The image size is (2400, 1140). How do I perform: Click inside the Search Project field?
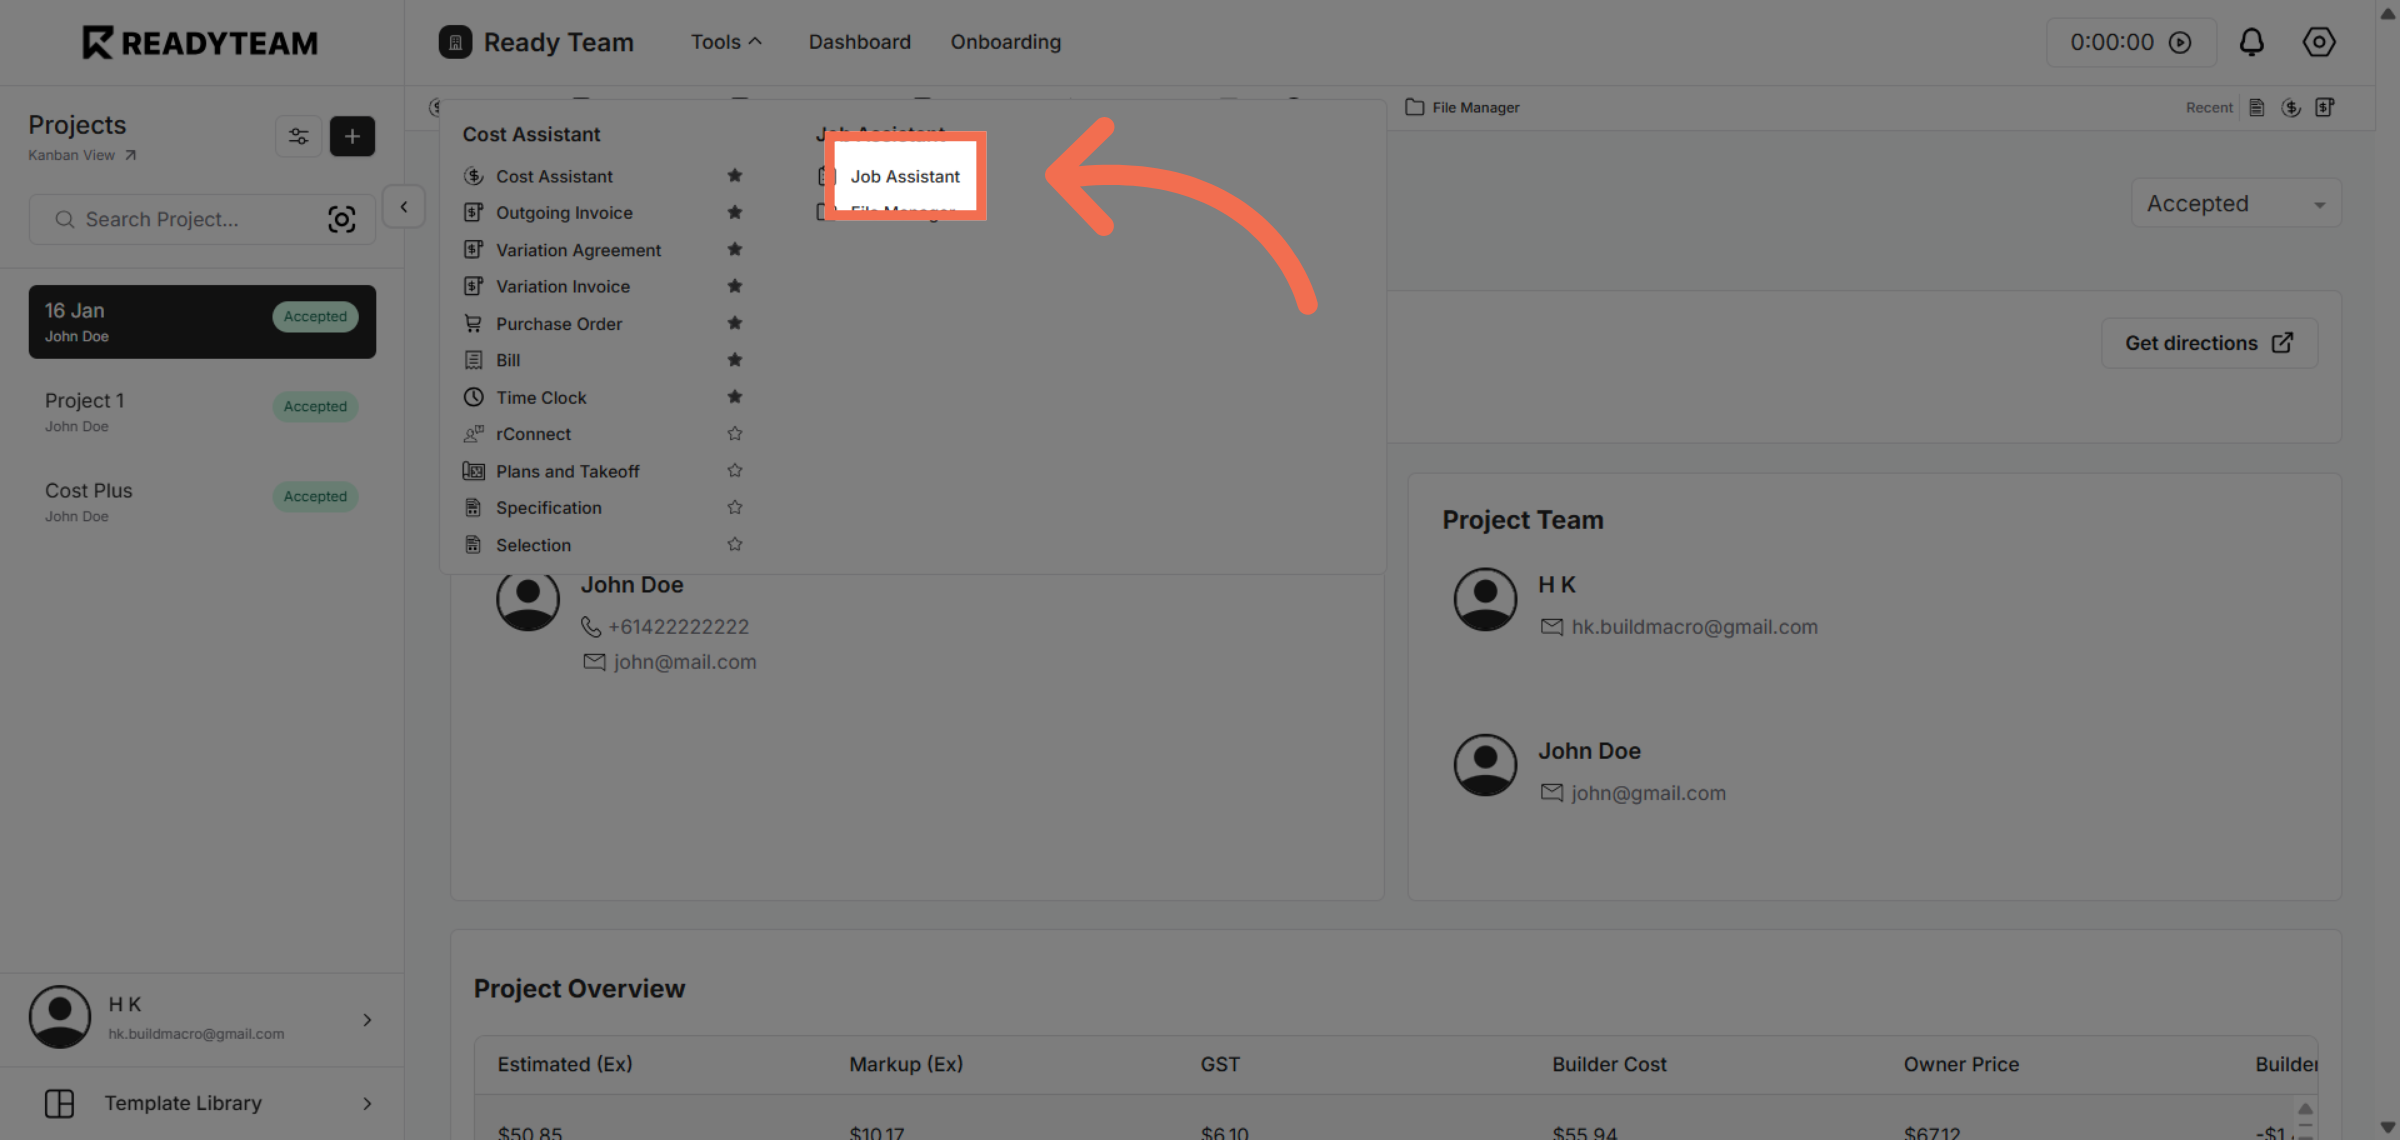click(x=180, y=219)
